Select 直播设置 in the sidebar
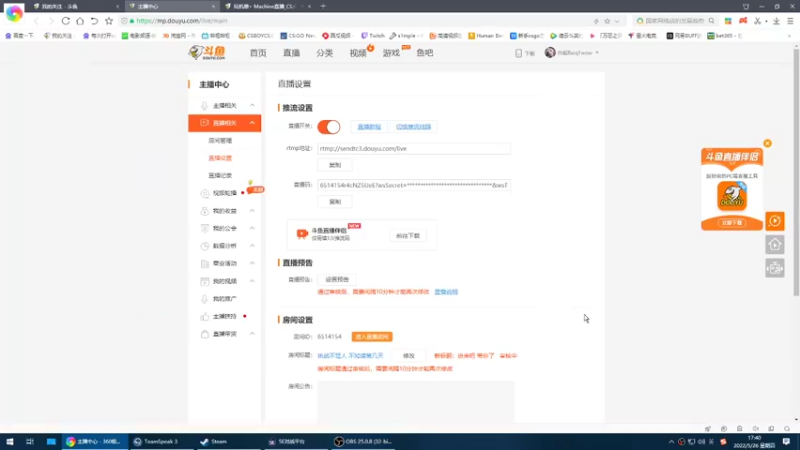The image size is (800, 450). 220,158
